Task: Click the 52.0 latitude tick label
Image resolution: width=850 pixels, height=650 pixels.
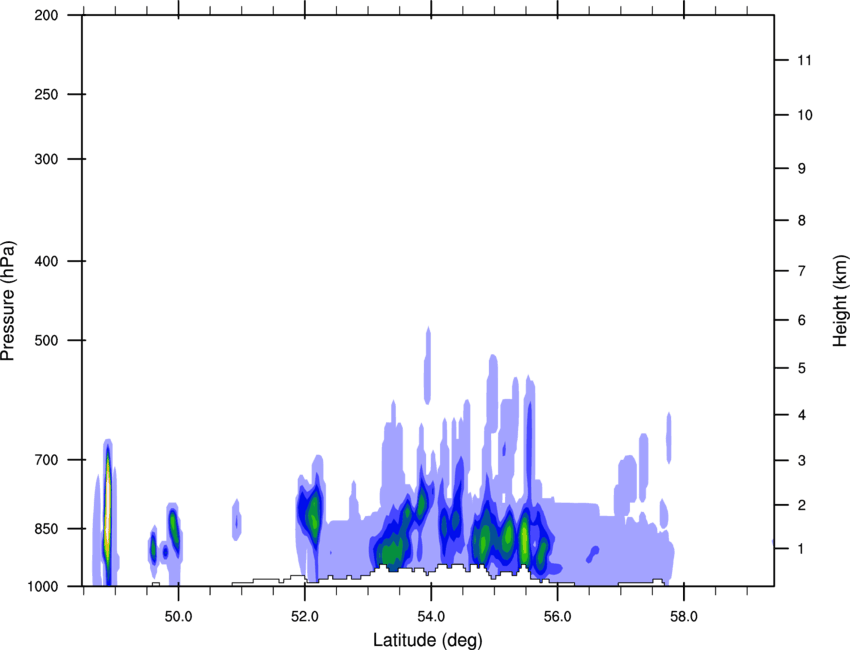Action: click(305, 617)
